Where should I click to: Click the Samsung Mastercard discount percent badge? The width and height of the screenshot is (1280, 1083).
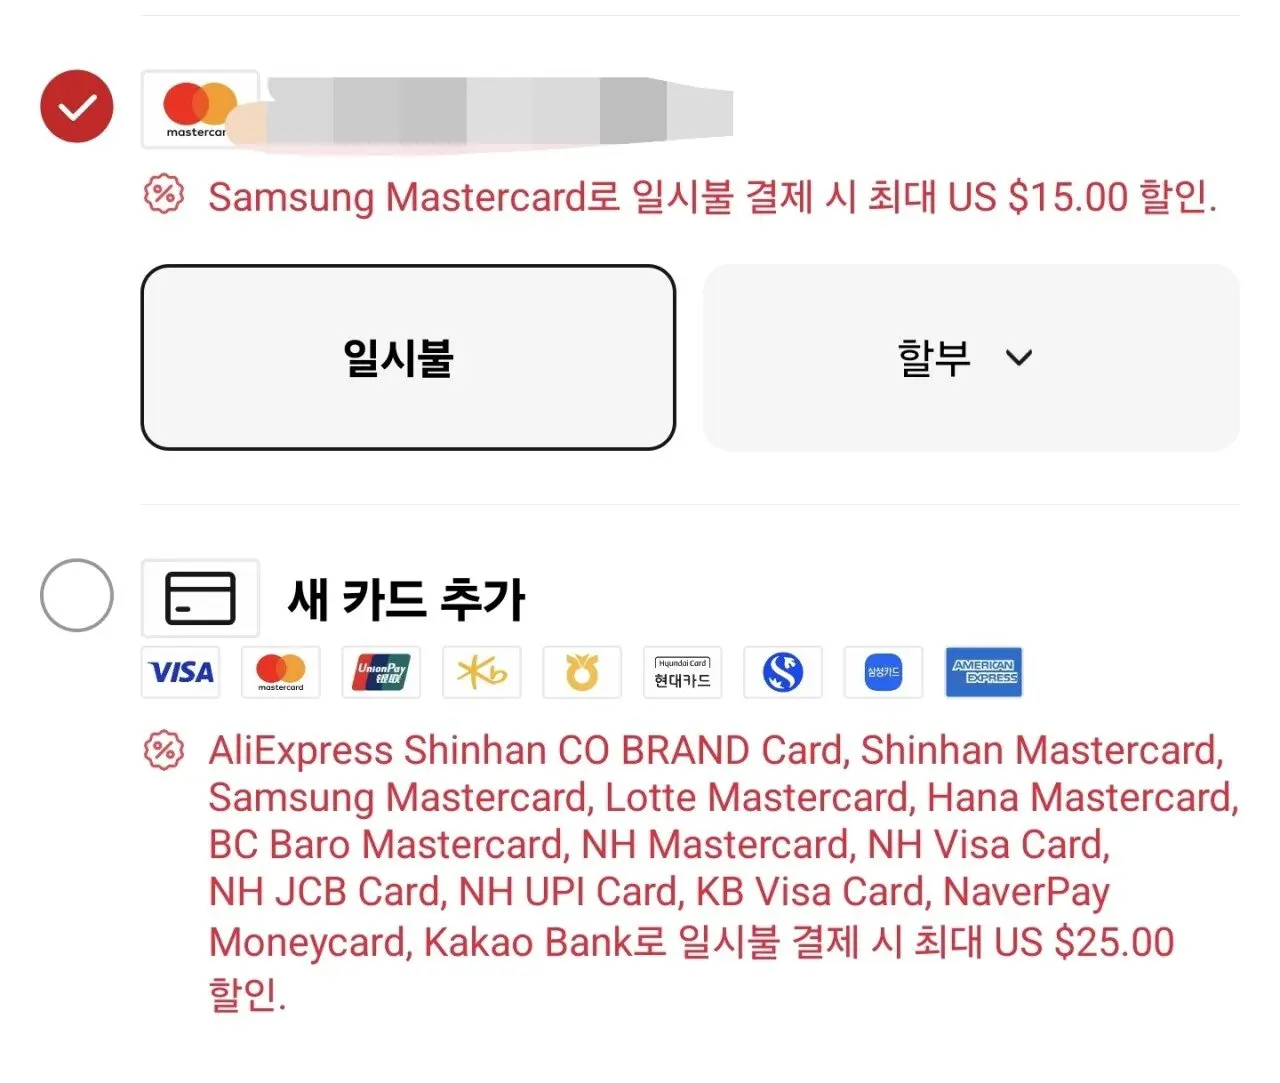164,194
